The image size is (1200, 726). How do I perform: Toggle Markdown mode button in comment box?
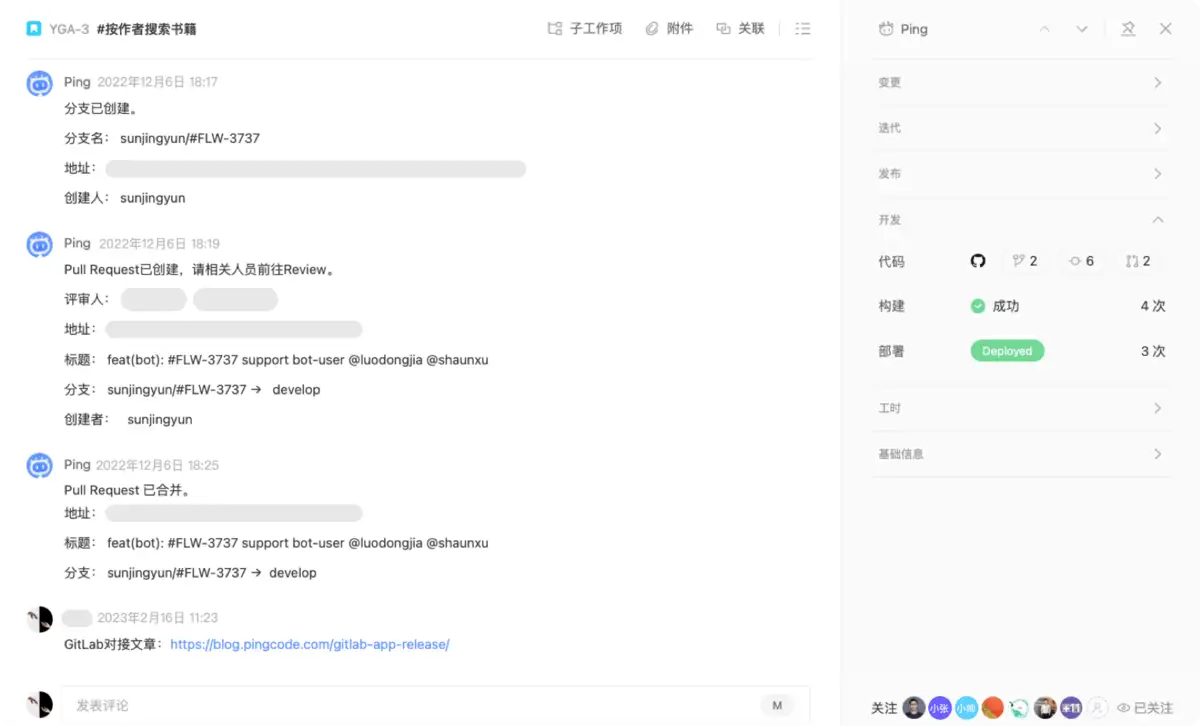point(777,706)
